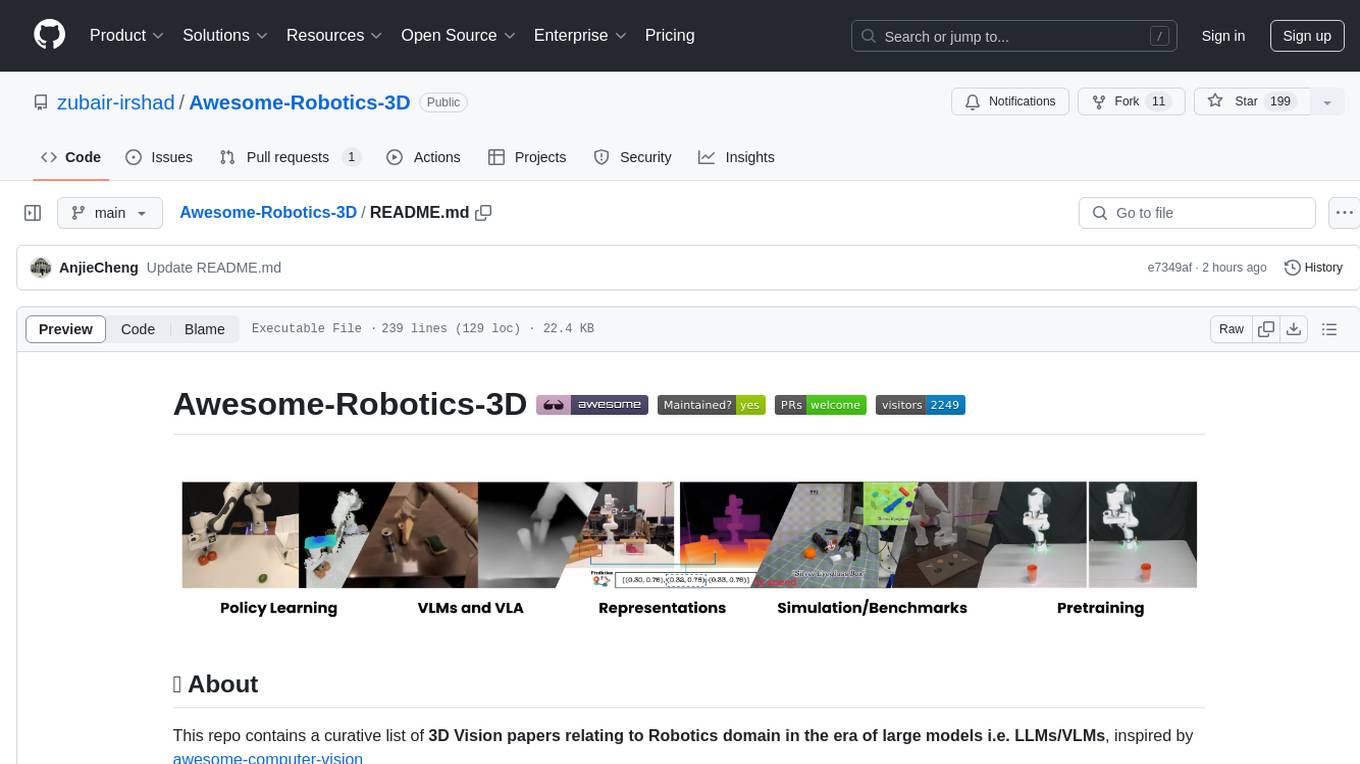Click the fork count 11
This screenshot has width=1360, height=764.
pyautogui.click(x=1158, y=102)
